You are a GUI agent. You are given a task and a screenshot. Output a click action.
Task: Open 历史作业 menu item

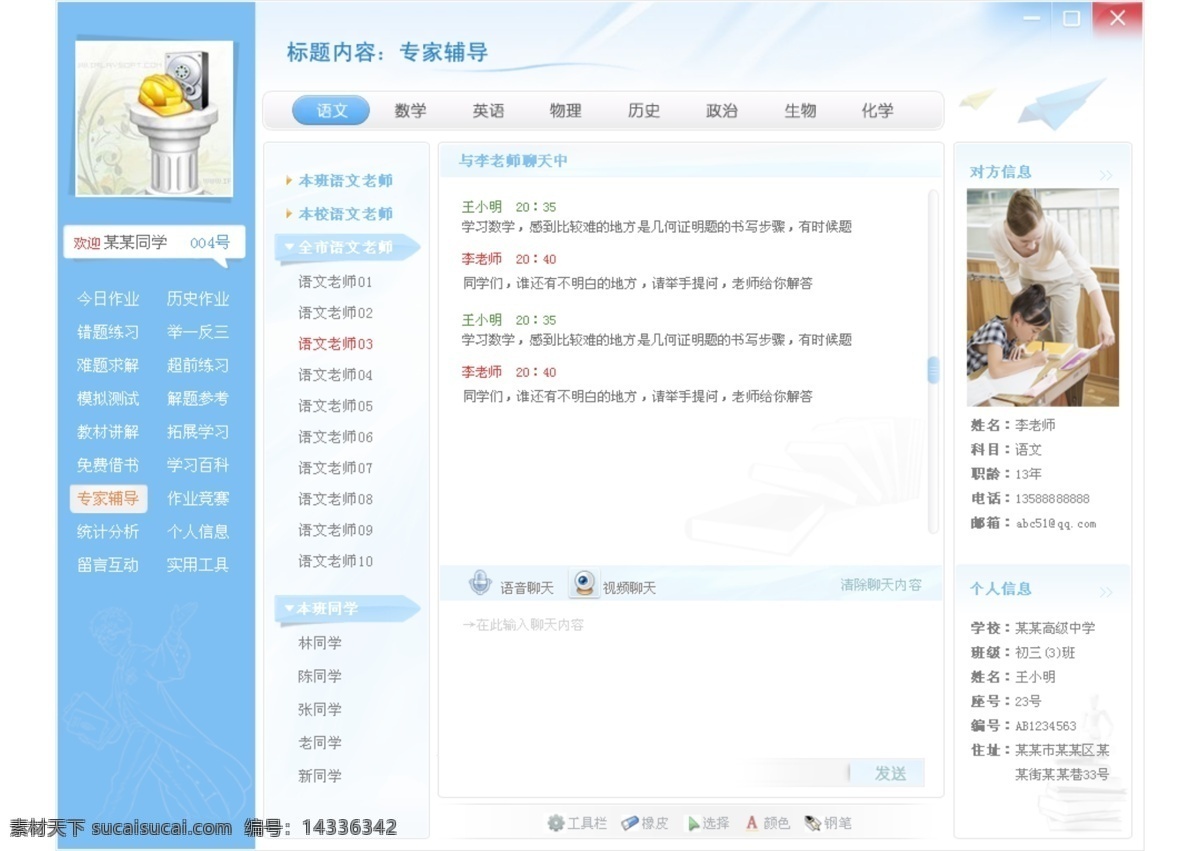point(198,299)
